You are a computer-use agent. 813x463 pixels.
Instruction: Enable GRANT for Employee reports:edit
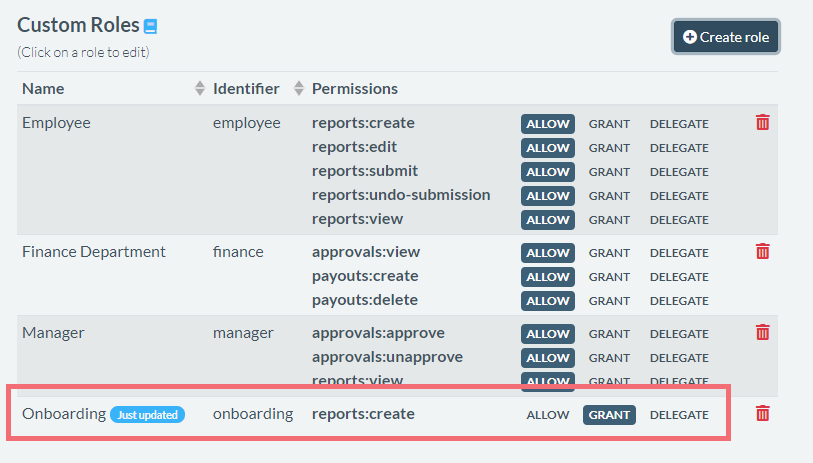click(x=609, y=148)
